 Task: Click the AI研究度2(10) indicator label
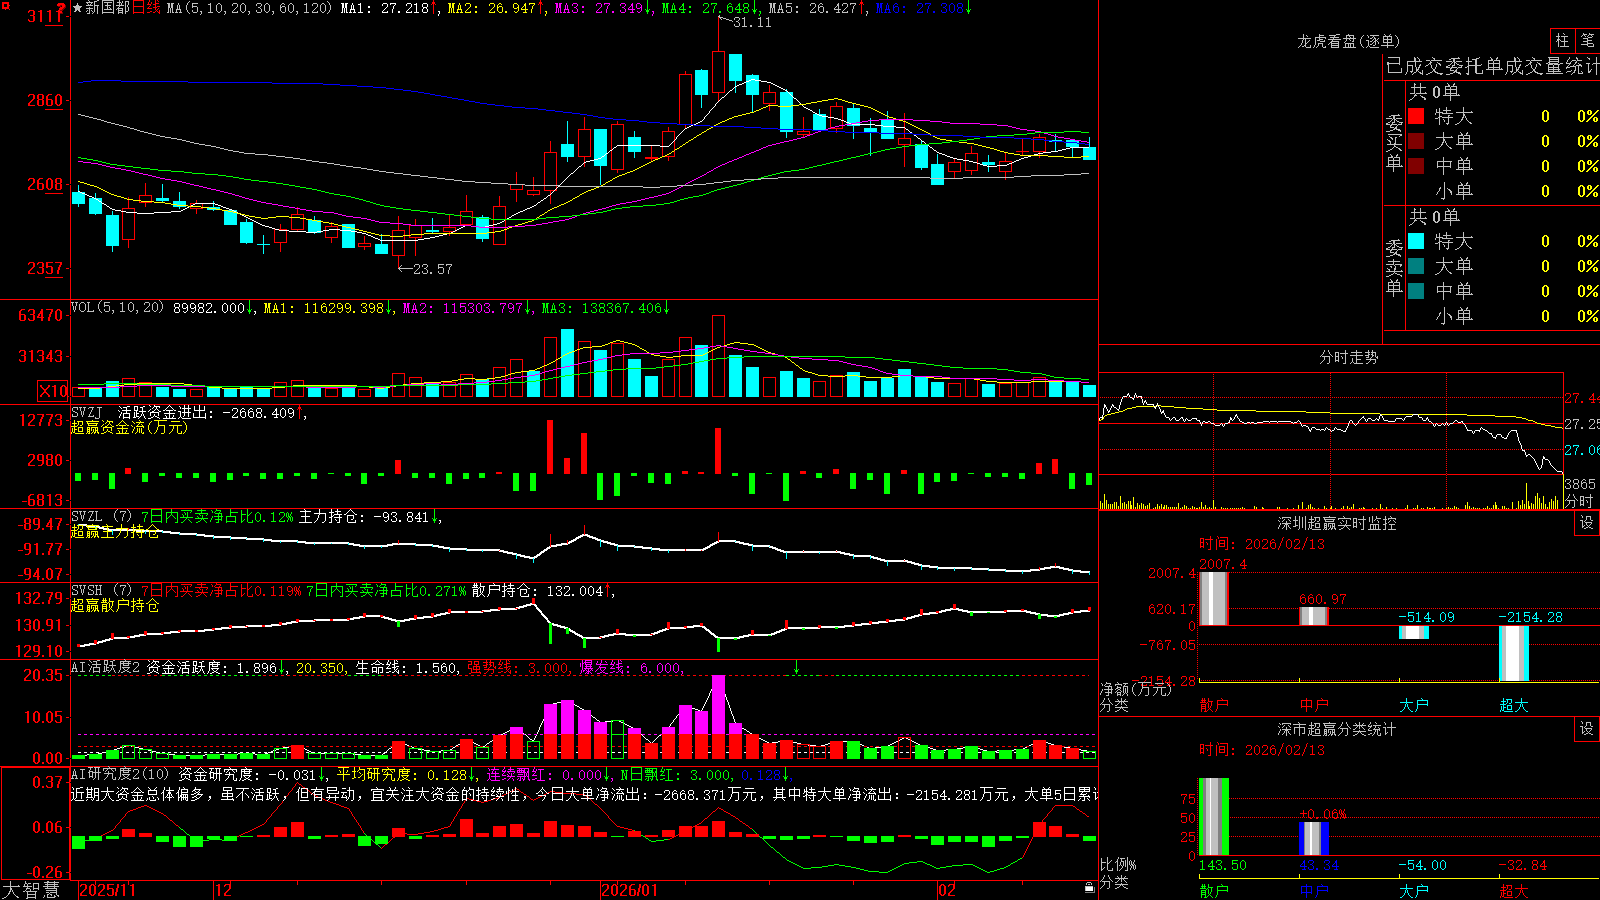point(120,774)
